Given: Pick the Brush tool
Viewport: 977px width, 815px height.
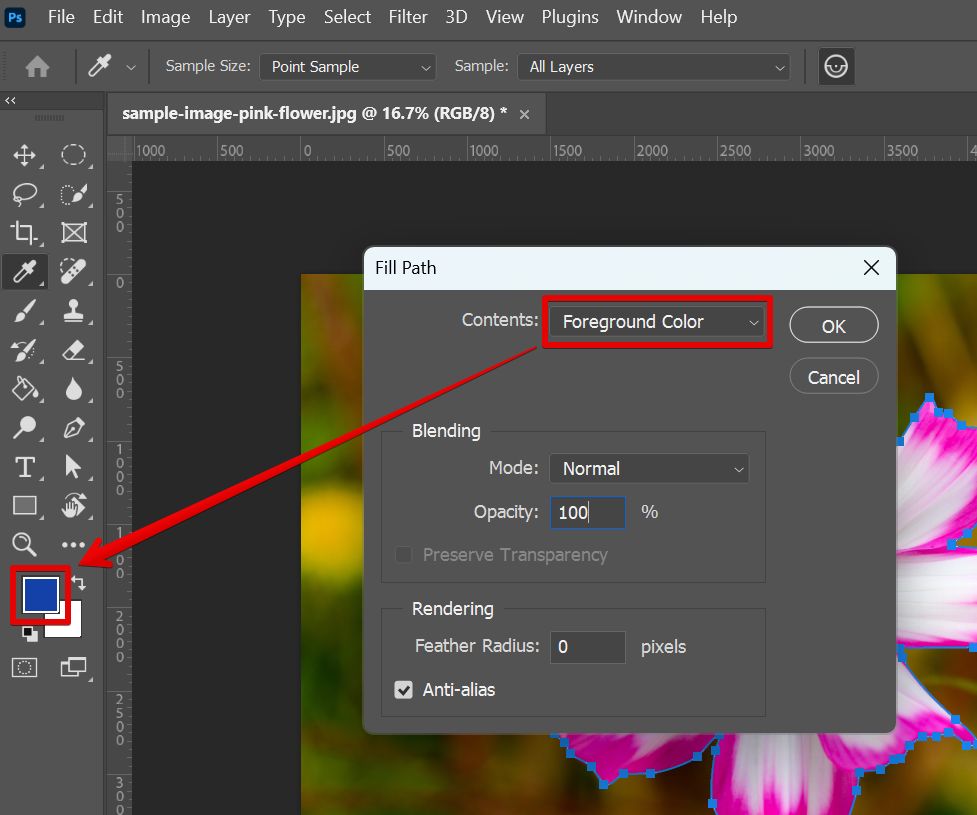Looking at the screenshot, I should (x=24, y=312).
